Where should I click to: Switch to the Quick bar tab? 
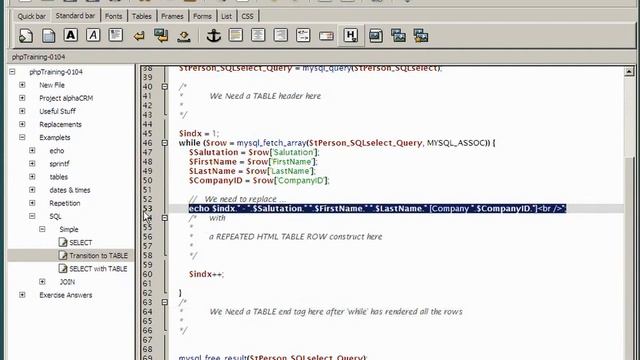pyautogui.click(x=31, y=16)
